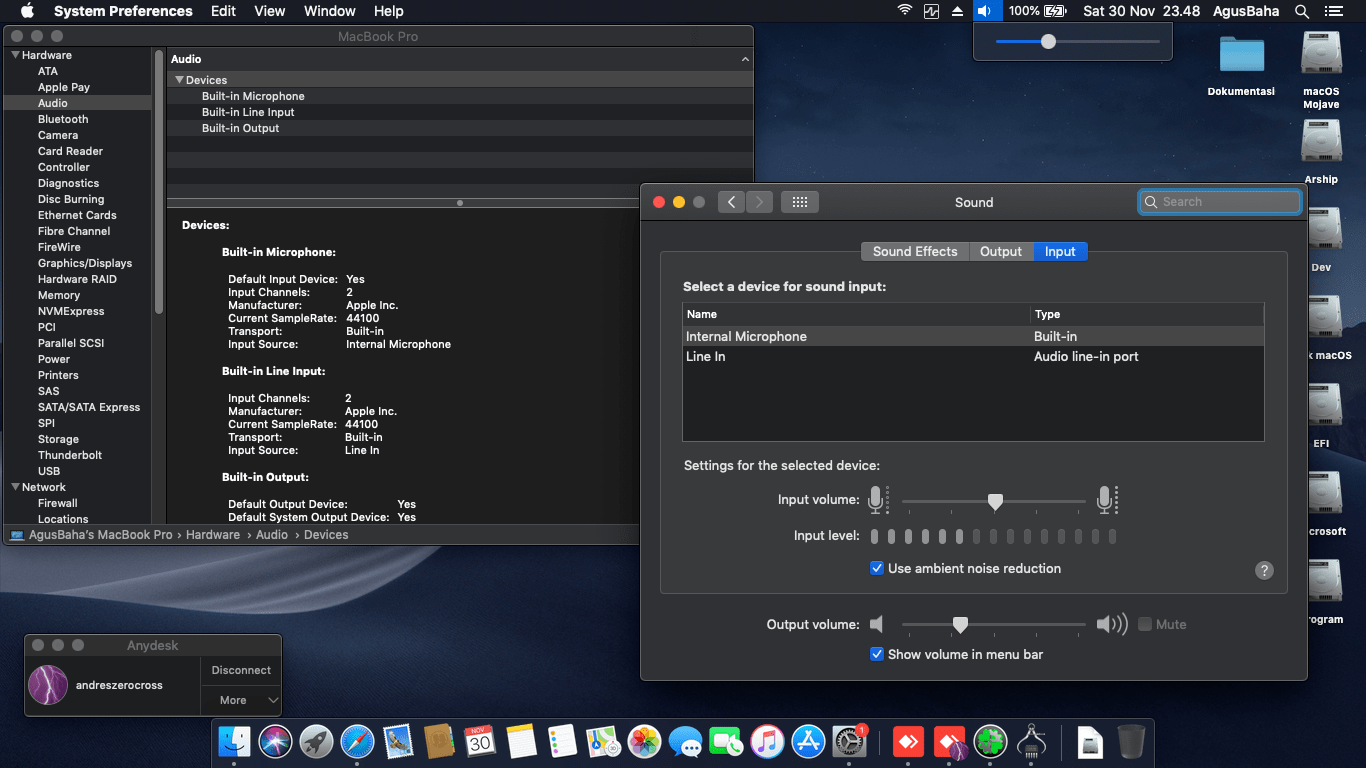Click the Search field in Sound preferences

(1220, 202)
